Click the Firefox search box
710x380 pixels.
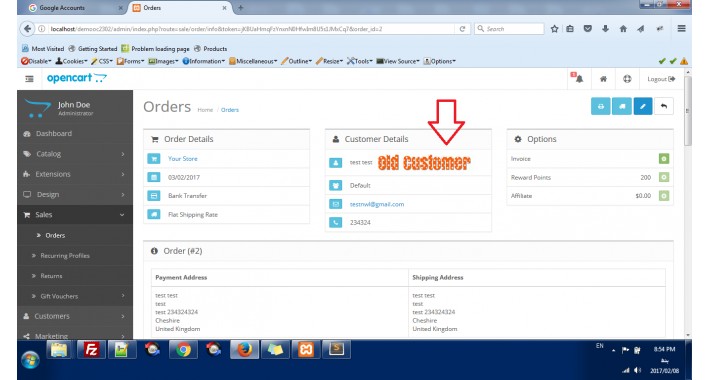tap(509, 29)
